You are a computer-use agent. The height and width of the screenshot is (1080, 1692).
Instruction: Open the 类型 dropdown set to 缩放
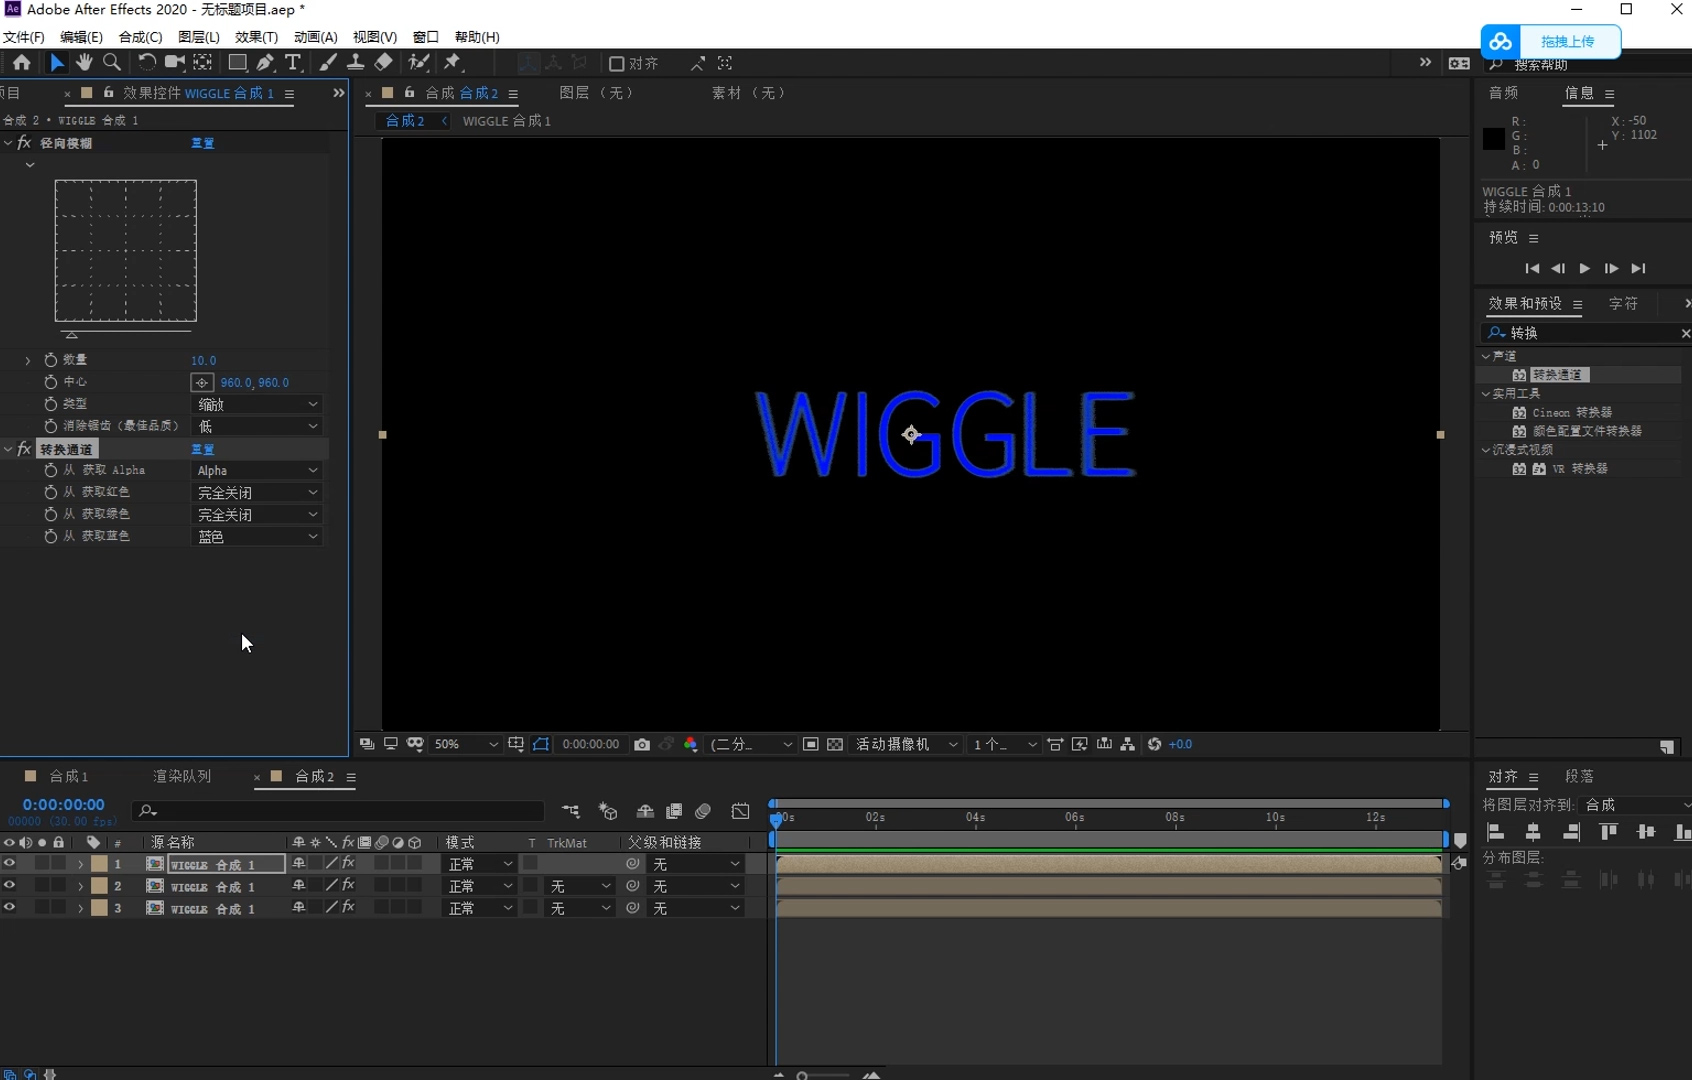tap(257, 404)
